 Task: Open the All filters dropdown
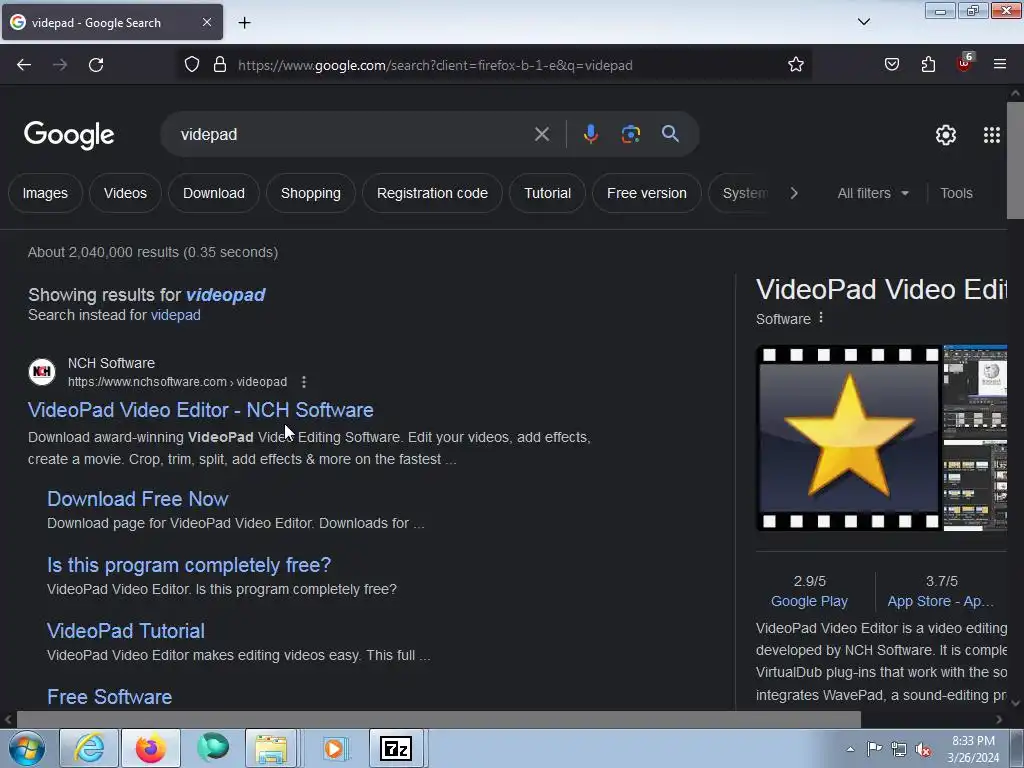click(x=873, y=193)
